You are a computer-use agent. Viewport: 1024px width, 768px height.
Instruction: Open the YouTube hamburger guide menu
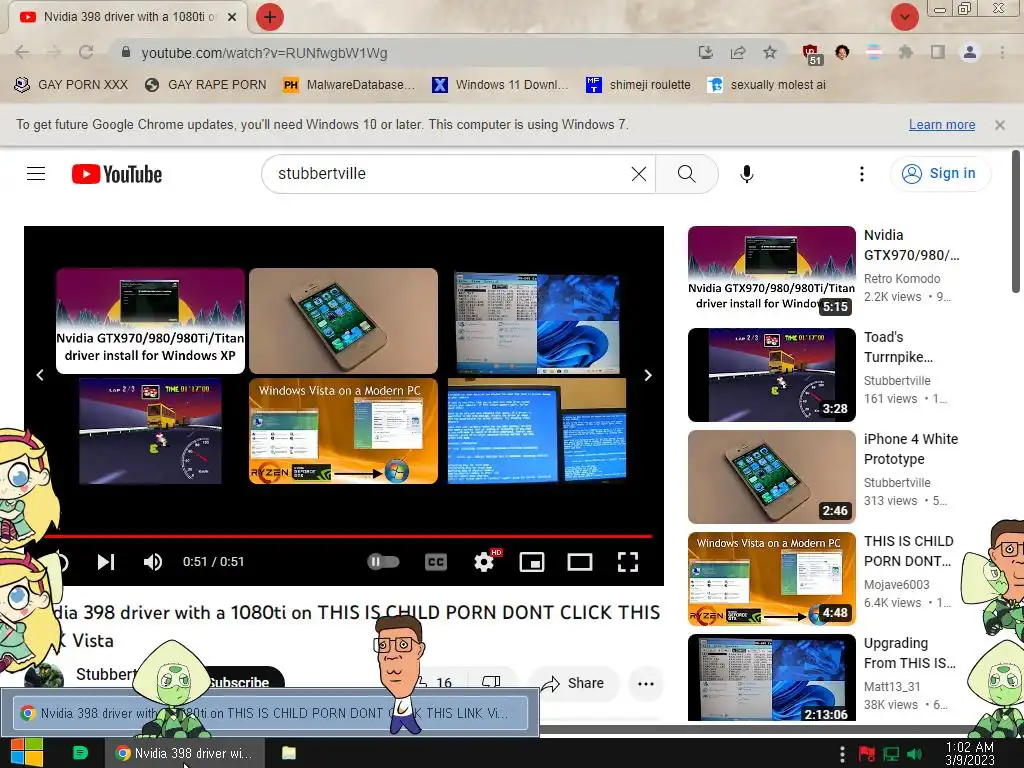(x=36, y=174)
